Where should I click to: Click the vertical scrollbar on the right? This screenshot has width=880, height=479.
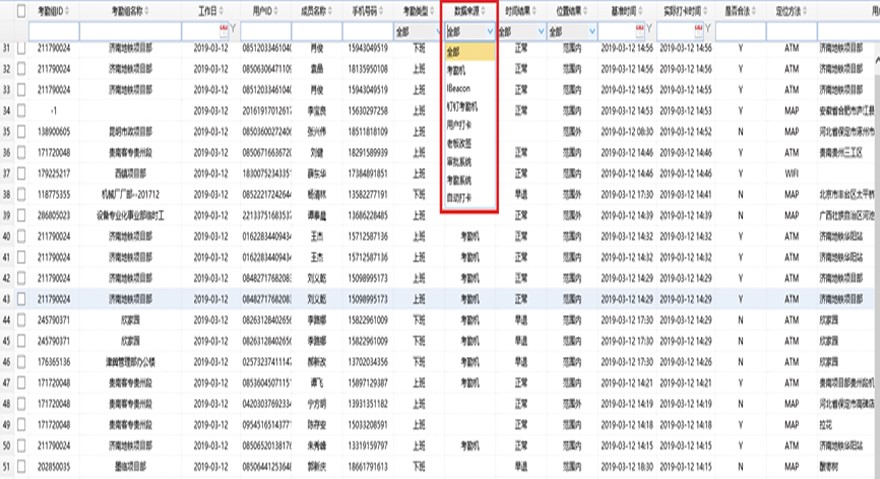pos(875,250)
